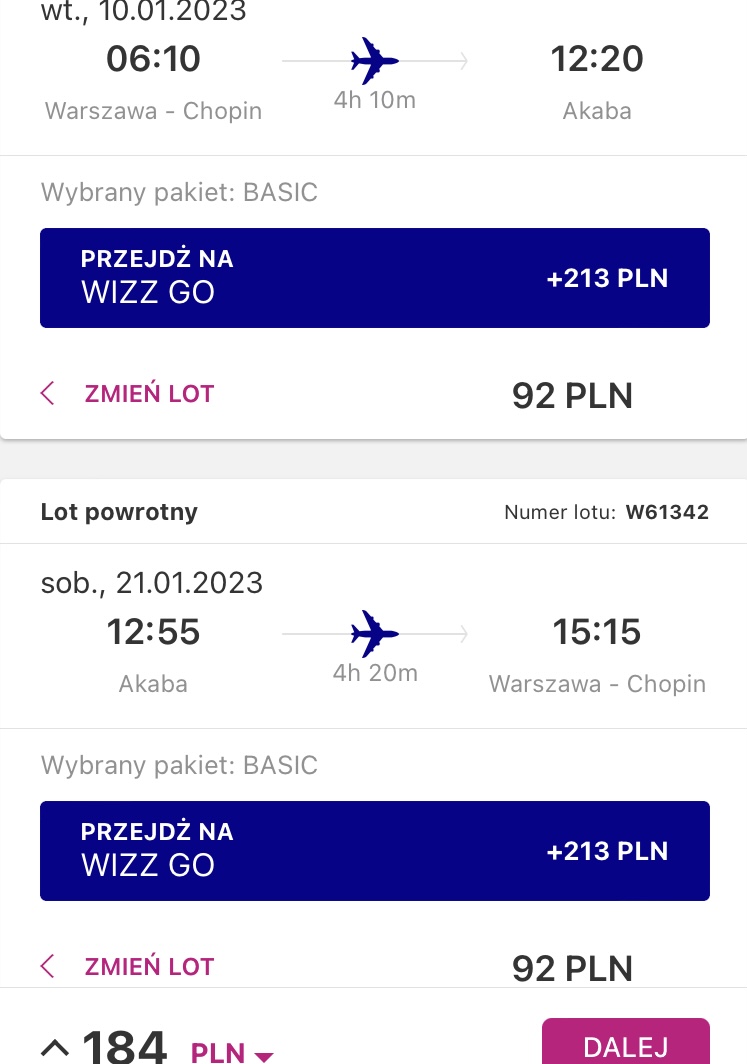Tap the back chevron beside return ZMIEŃ LOT

pyautogui.click(x=47, y=966)
